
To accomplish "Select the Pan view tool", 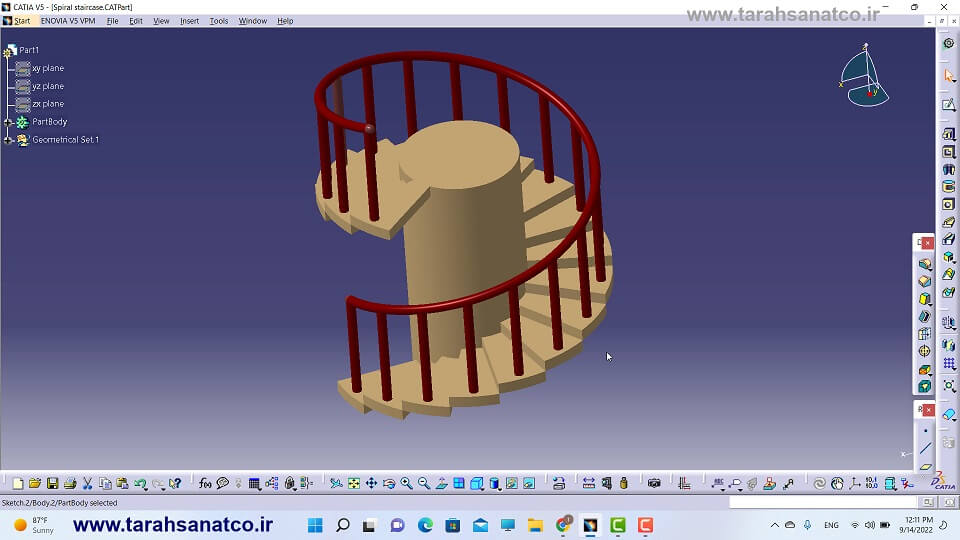I will pyautogui.click(x=371, y=484).
